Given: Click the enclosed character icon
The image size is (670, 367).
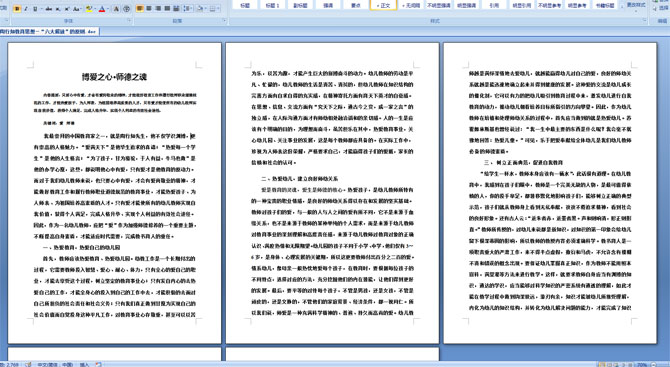Looking at the screenshot, I should tap(126, 9).
